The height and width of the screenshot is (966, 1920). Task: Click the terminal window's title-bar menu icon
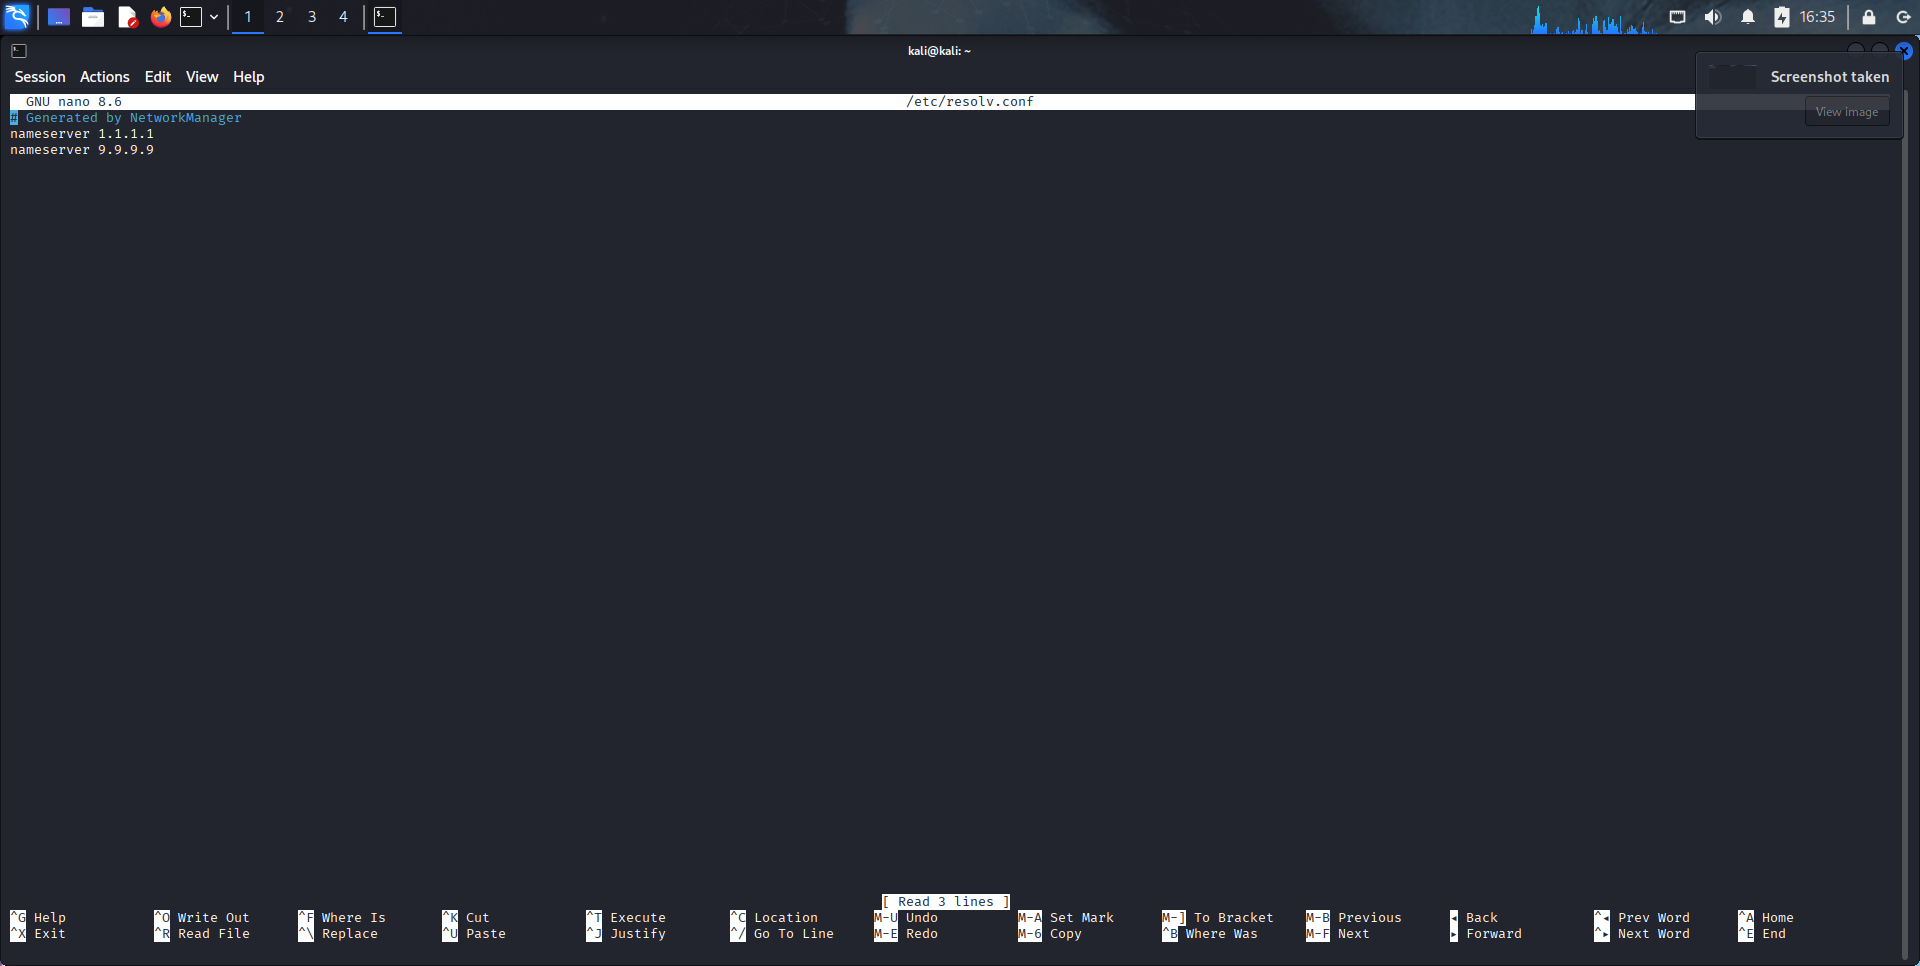click(x=19, y=51)
